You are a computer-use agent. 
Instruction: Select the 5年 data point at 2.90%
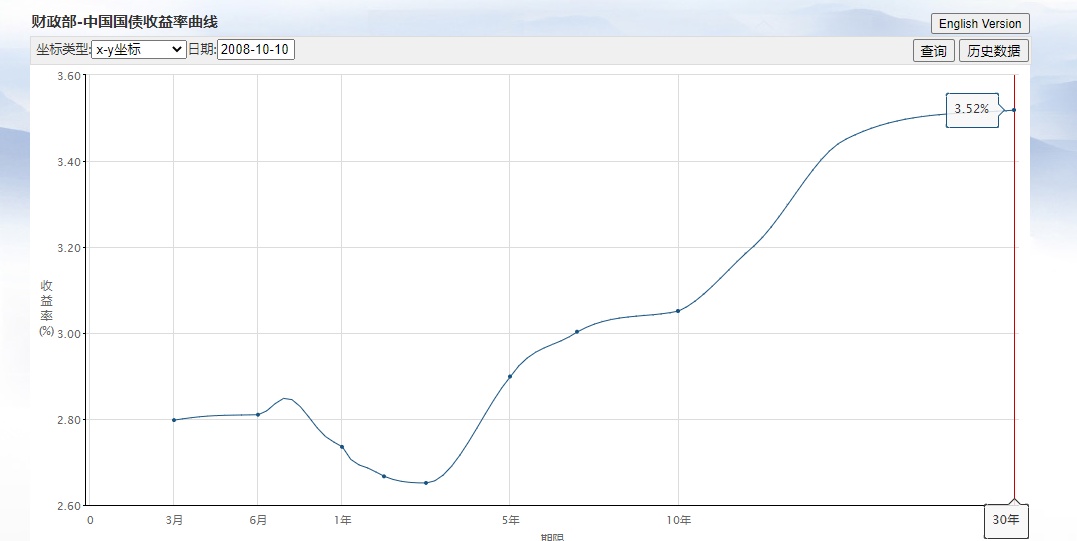click(510, 376)
